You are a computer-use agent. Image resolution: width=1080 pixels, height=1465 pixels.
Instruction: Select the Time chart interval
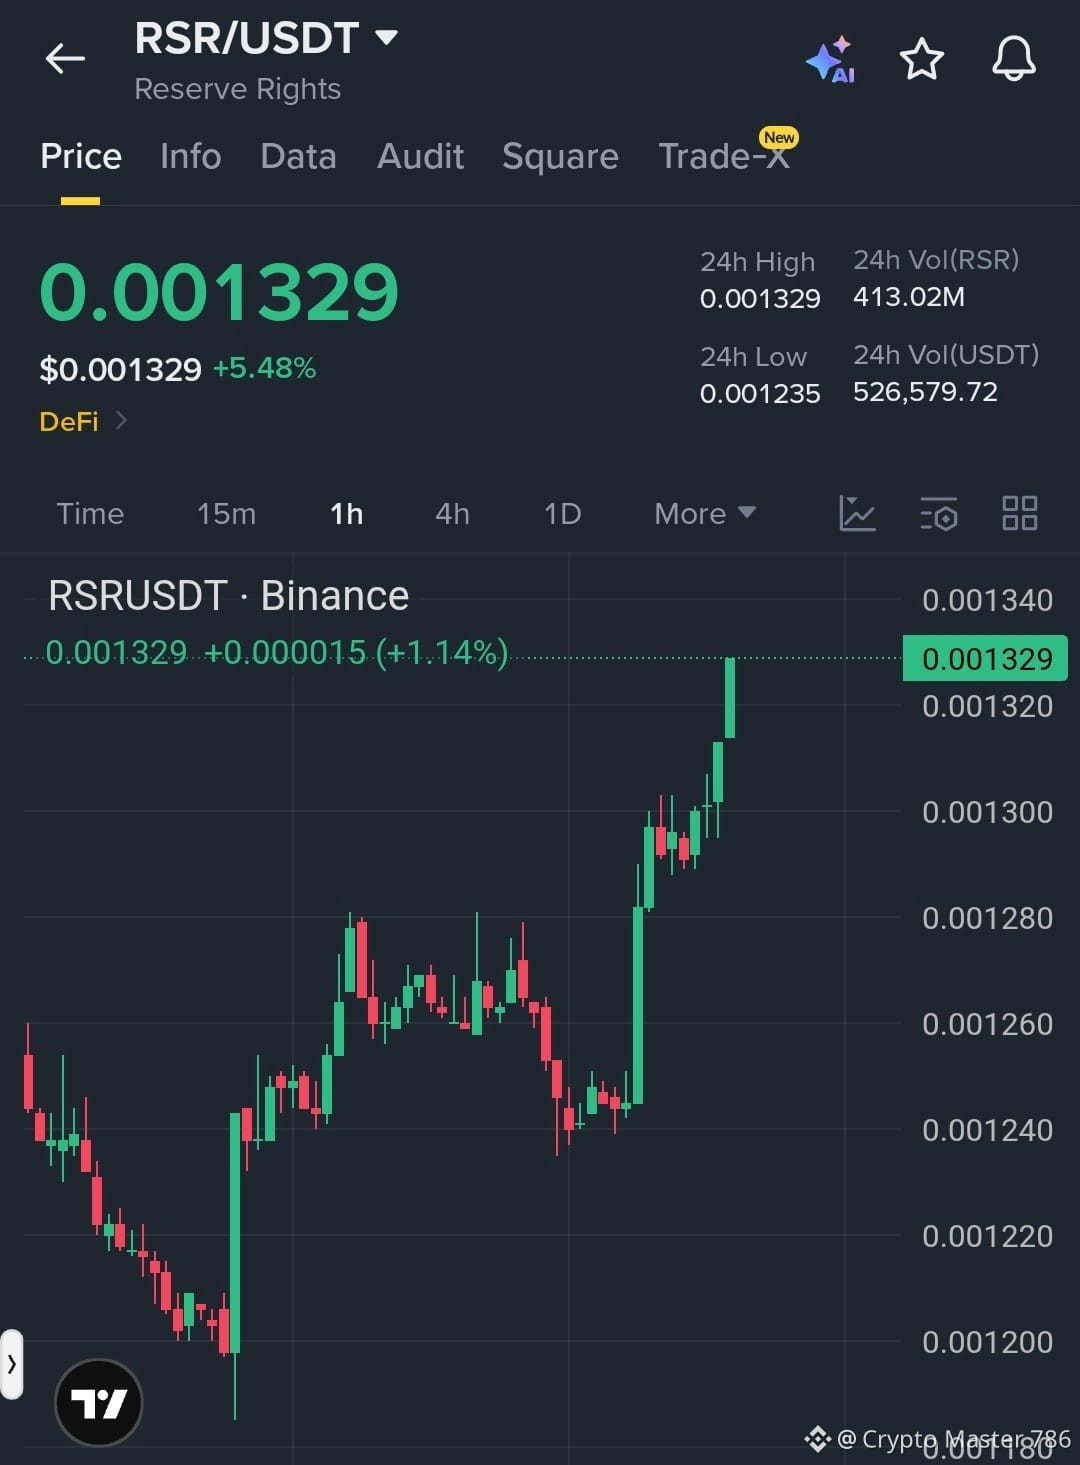pos(90,513)
